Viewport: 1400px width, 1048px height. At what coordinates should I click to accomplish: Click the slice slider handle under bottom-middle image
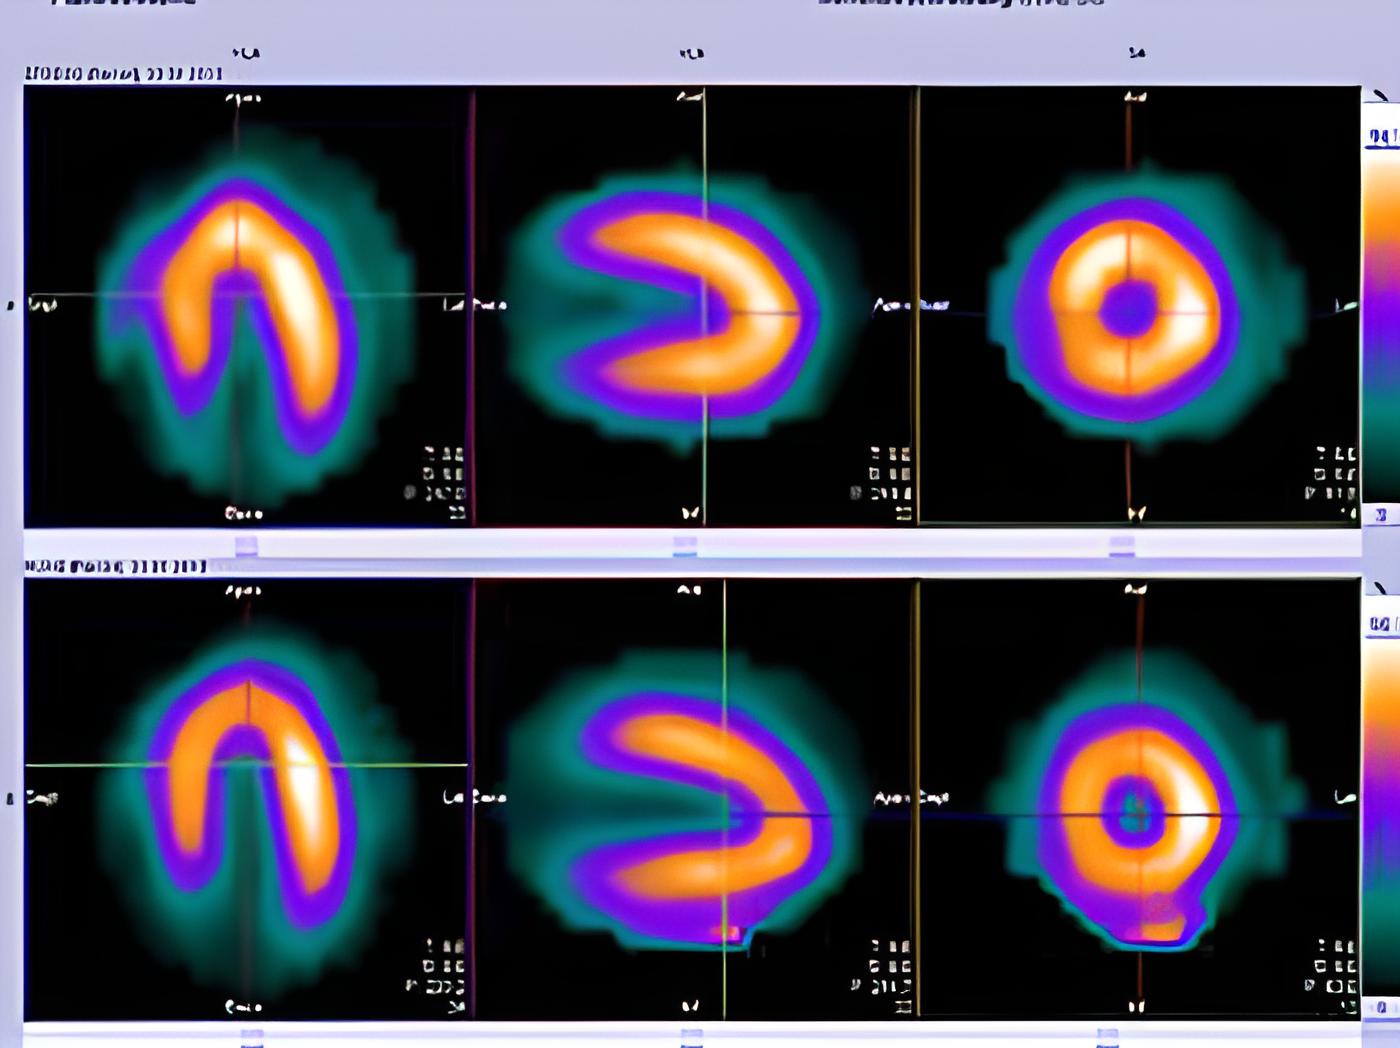[x=691, y=1038]
